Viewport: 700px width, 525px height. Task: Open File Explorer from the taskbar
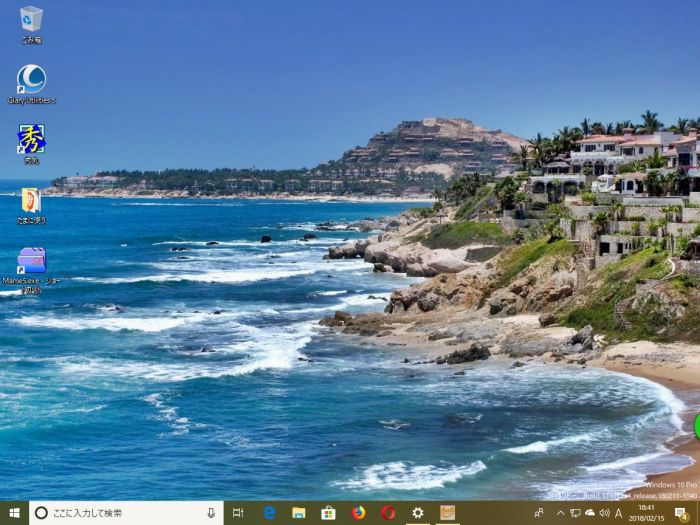point(298,512)
